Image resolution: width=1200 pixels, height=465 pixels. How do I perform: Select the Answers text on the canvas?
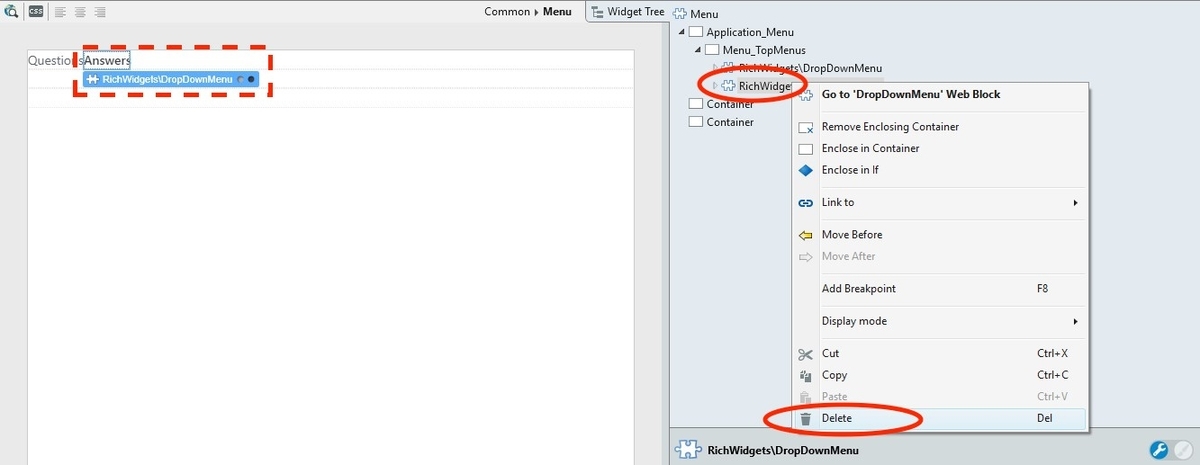(108, 60)
